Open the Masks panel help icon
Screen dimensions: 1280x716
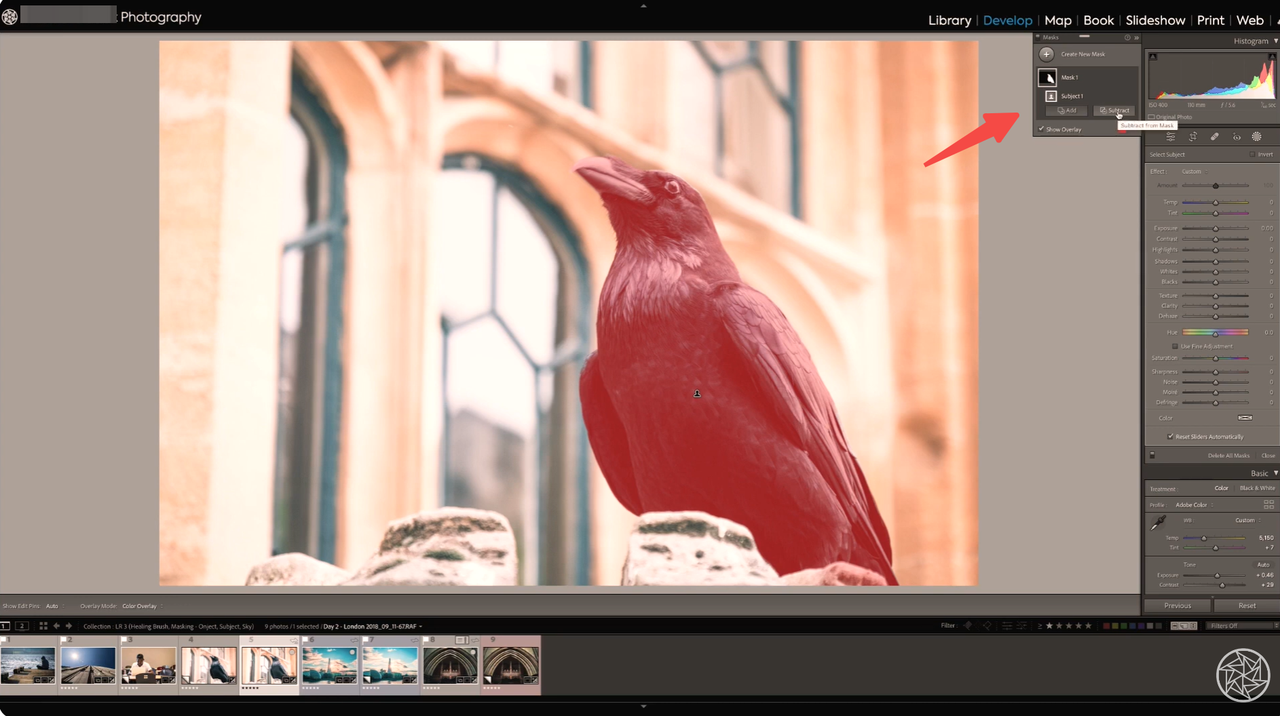pos(1127,37)
